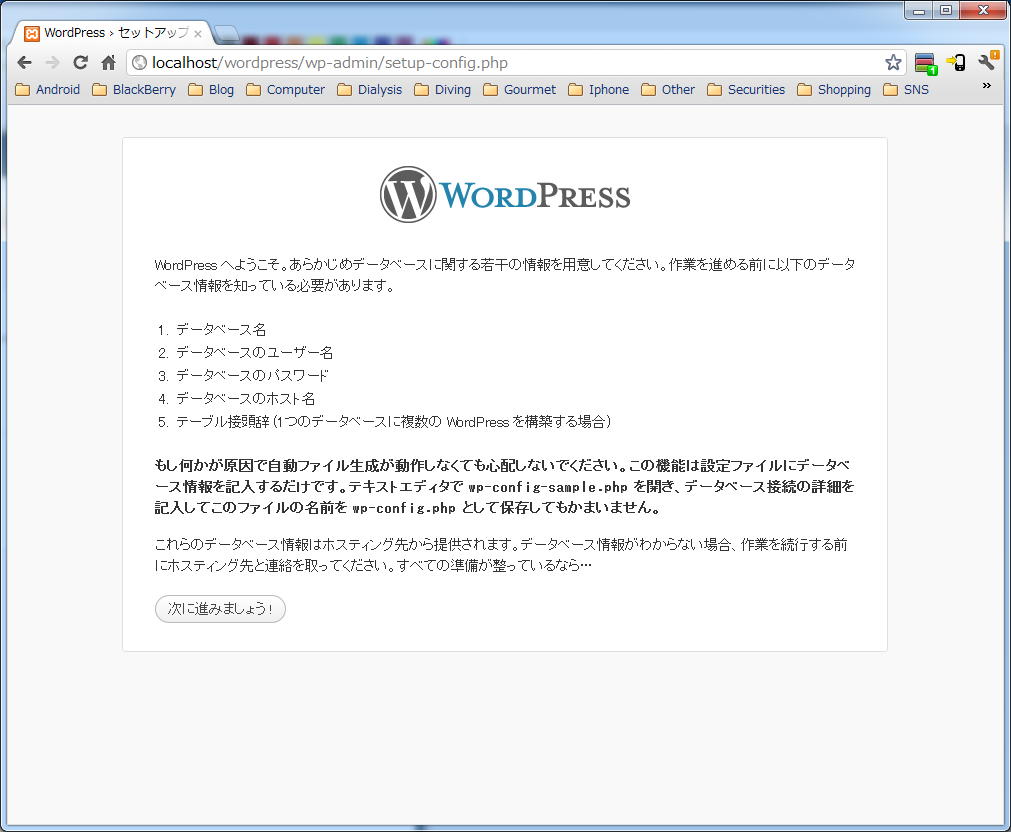This screenshot has width=1011, height=832.
Task: Close the browser window
Action: 983,10
